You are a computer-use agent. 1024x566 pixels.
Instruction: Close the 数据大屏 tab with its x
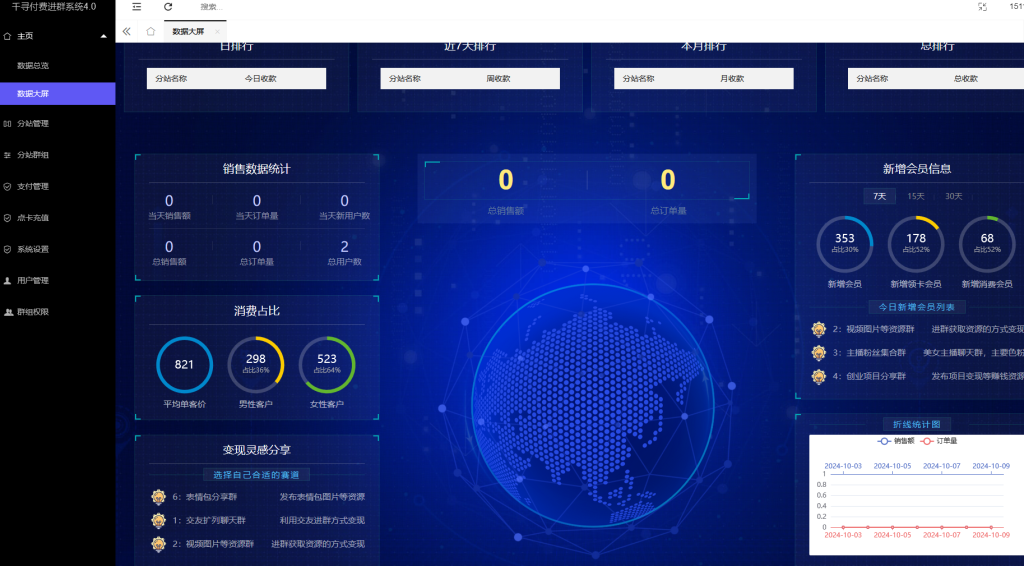[217, 31]
